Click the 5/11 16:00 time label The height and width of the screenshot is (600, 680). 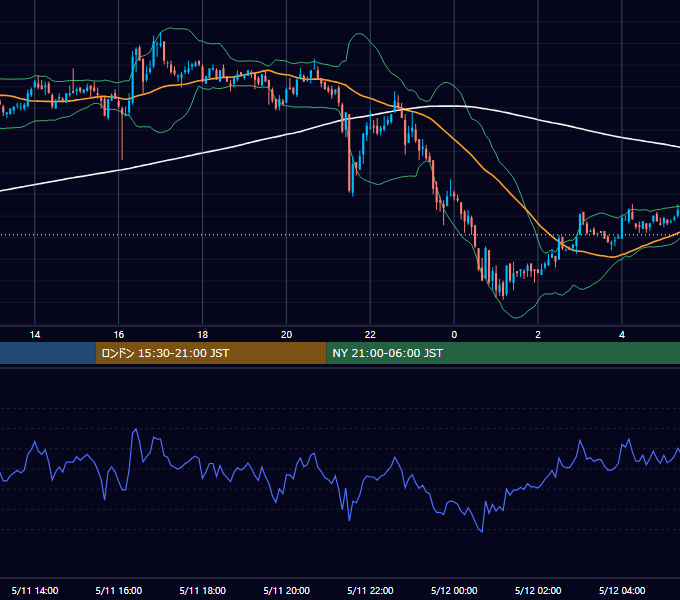pyautogui.click(x=118, y=590)
